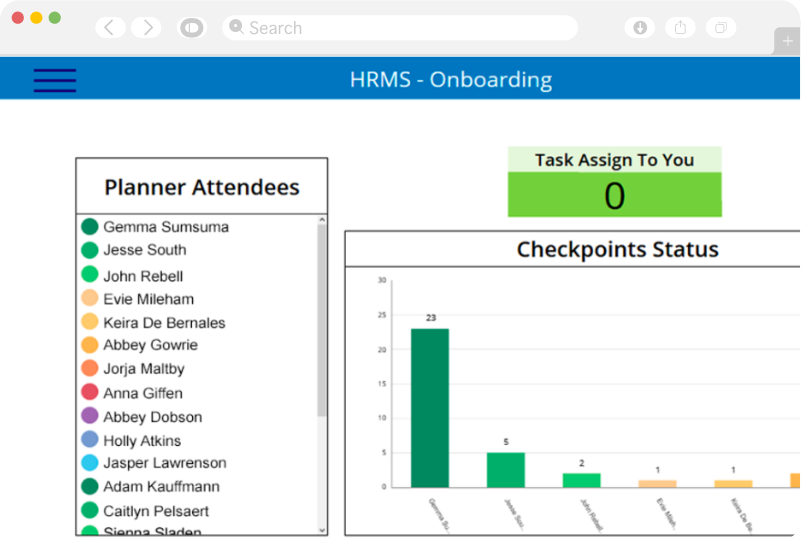Toggle the reader view icon
Image resolution: width=801 pixels, height=541 pixels.
191,28
